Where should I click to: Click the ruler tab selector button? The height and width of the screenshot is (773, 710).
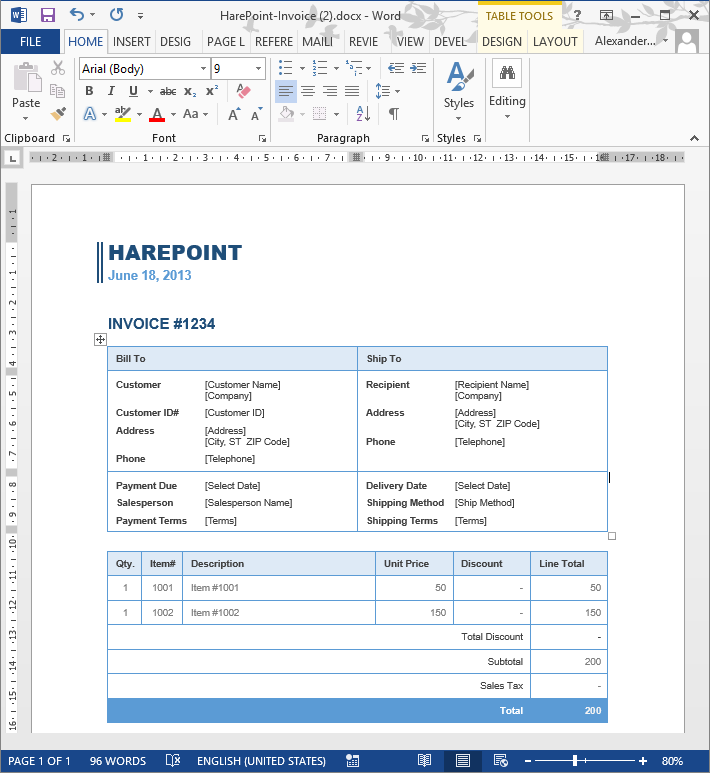(12, 158)
